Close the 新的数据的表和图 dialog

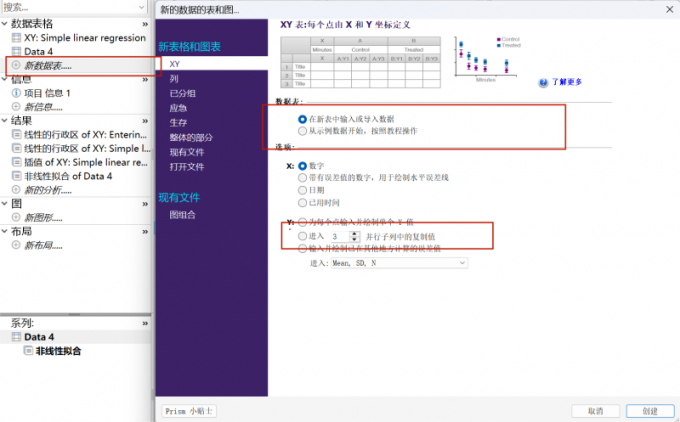coord(670,9)
